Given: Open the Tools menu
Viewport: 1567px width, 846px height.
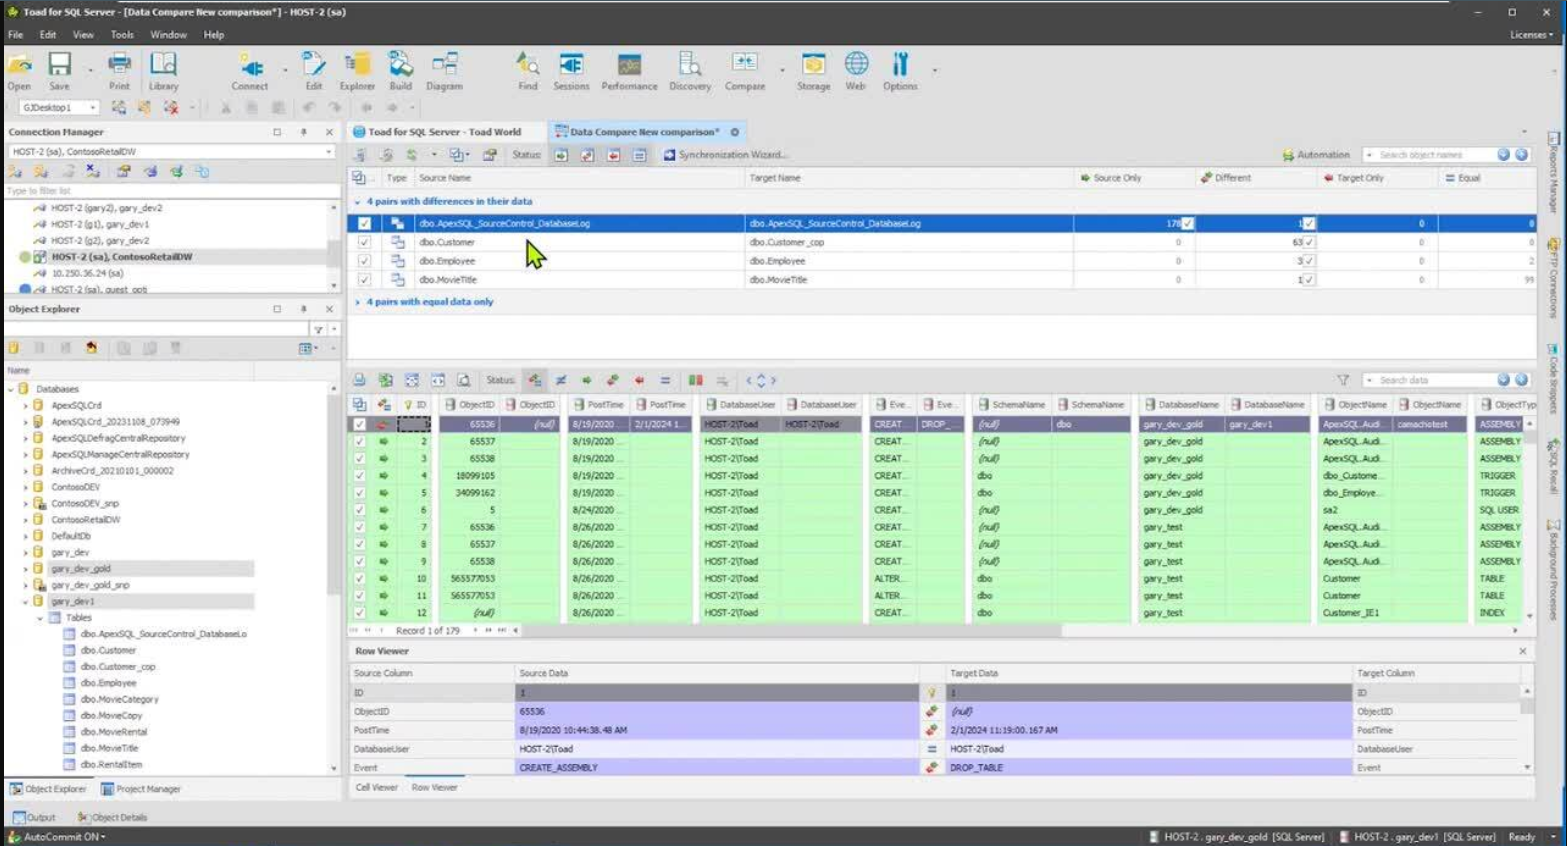Looking at the screenshot, I should click(x=122, y=35).
